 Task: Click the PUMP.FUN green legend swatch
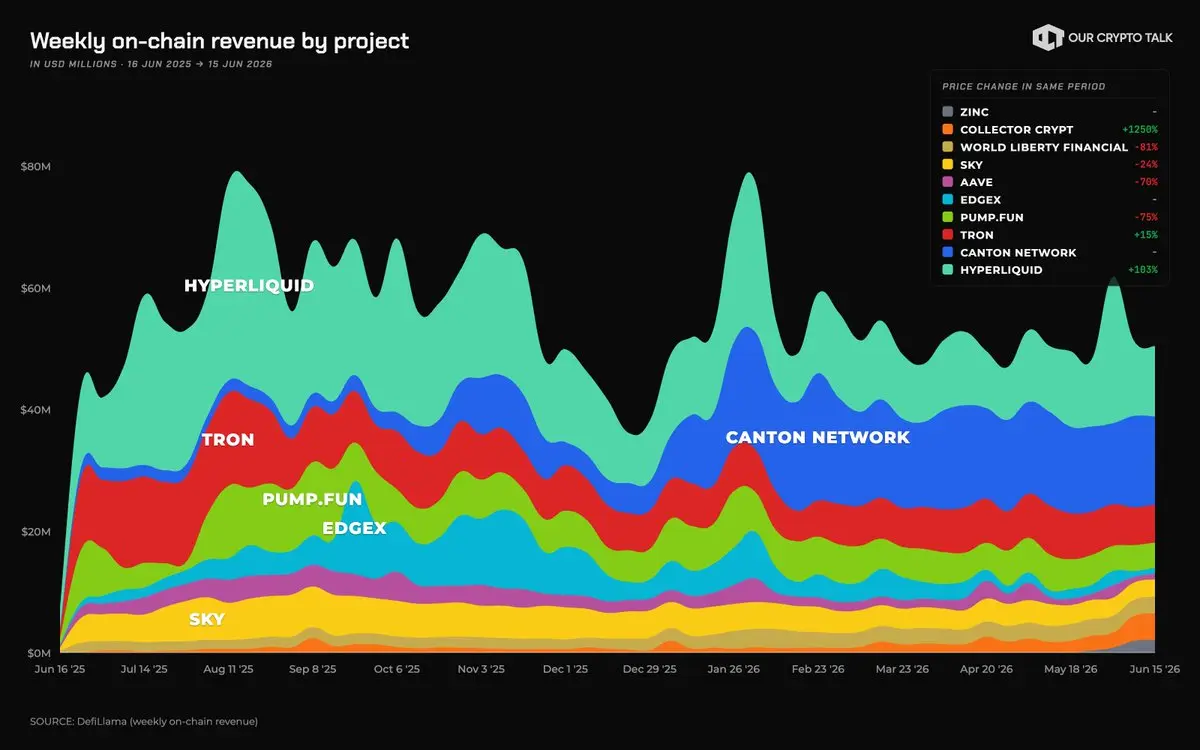pyautogui.click(x=948, y=217)
